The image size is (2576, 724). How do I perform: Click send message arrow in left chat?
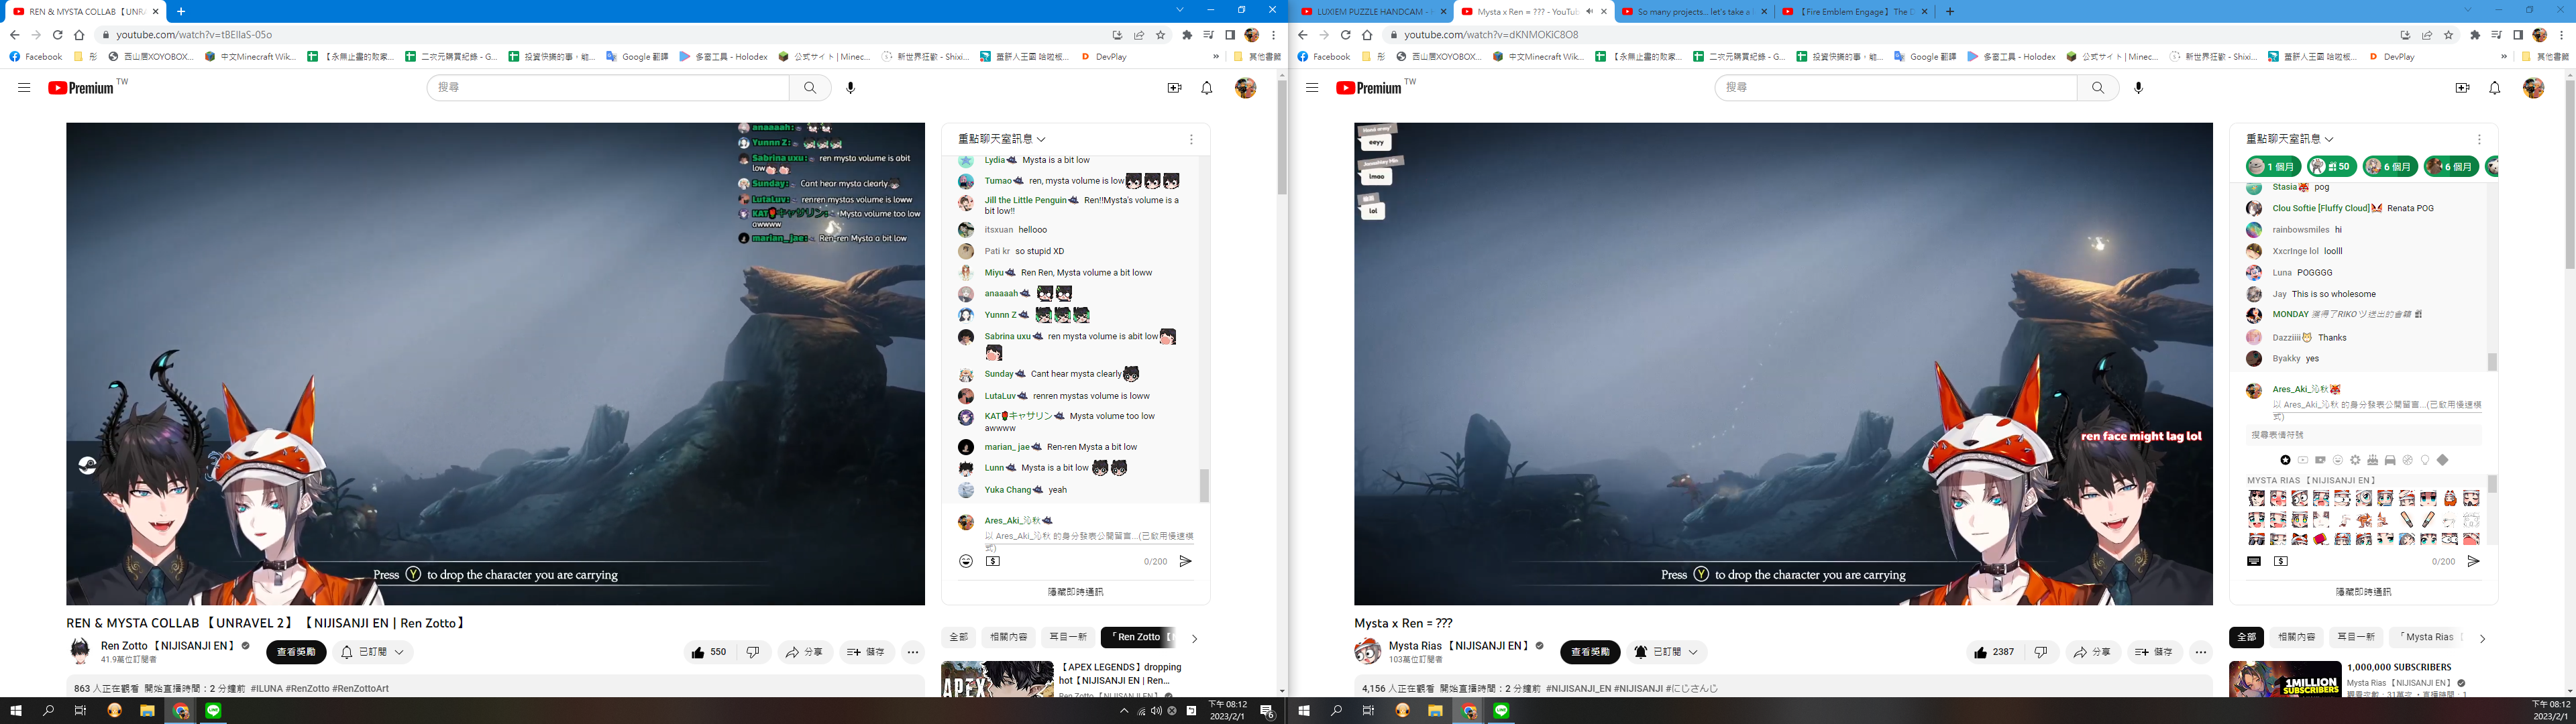(x=1185, y=561)
